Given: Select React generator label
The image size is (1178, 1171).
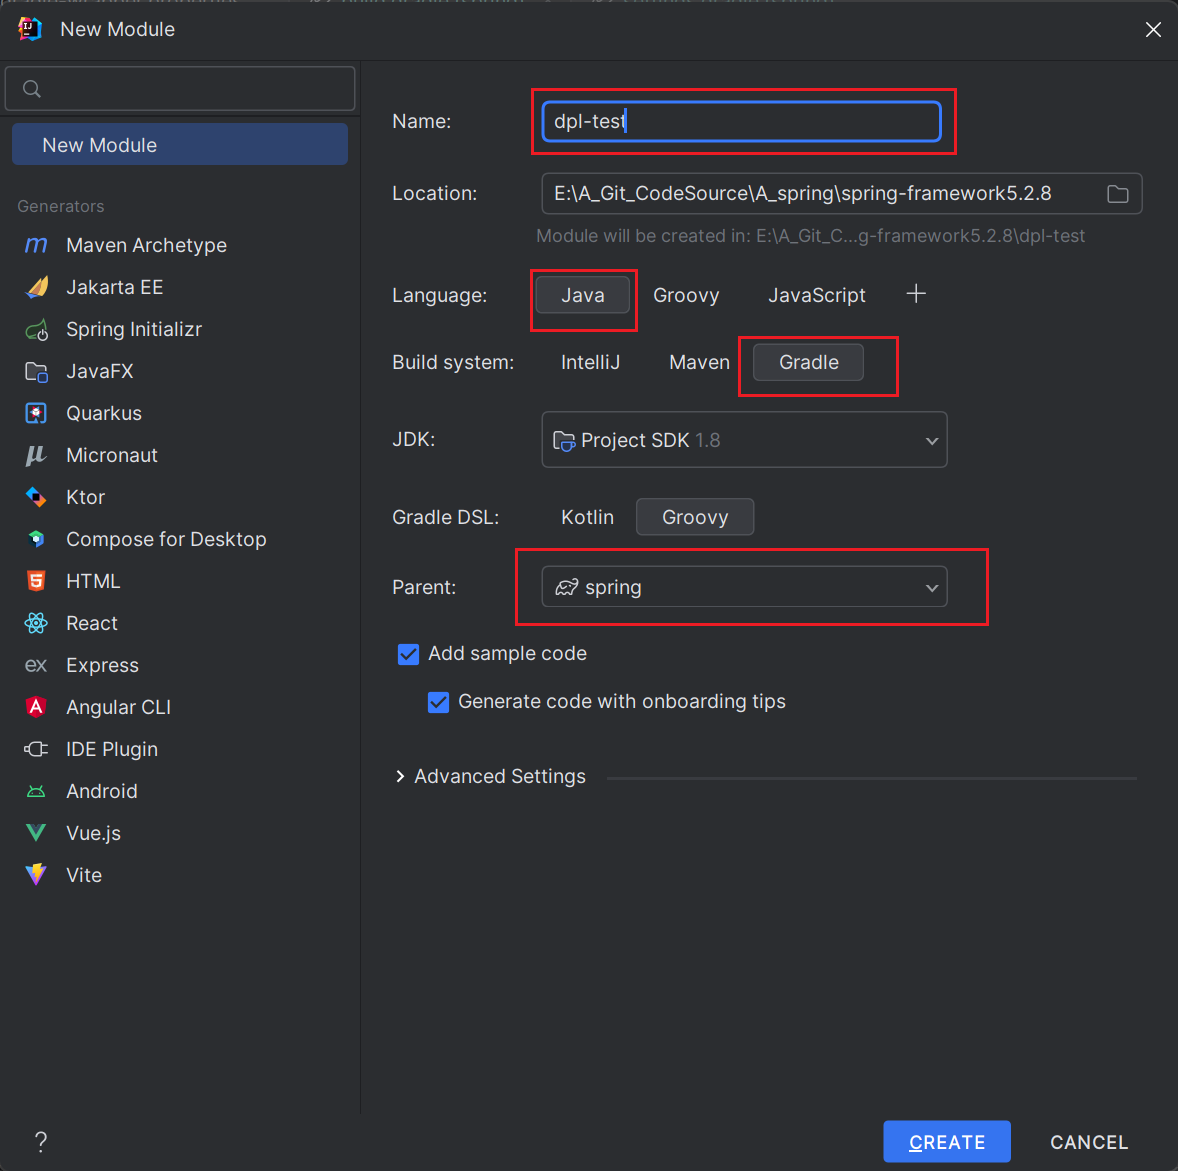Looking at the screenshot, I should 92,623.
